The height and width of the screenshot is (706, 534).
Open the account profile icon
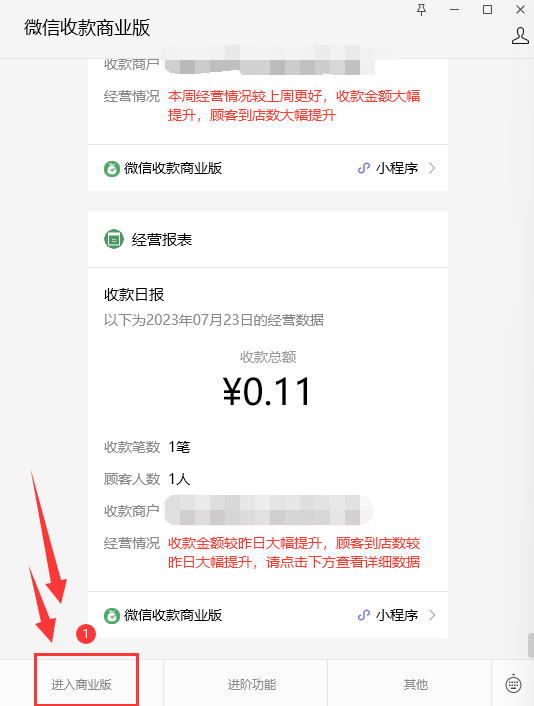coord(520,36)
